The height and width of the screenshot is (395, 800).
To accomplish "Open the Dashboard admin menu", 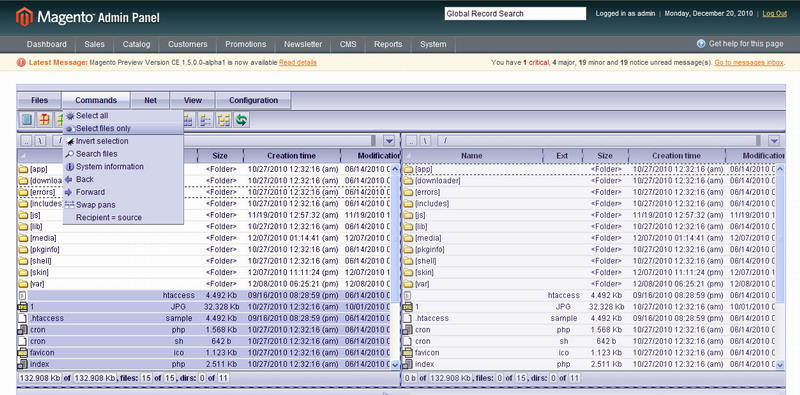I will 46,44.
